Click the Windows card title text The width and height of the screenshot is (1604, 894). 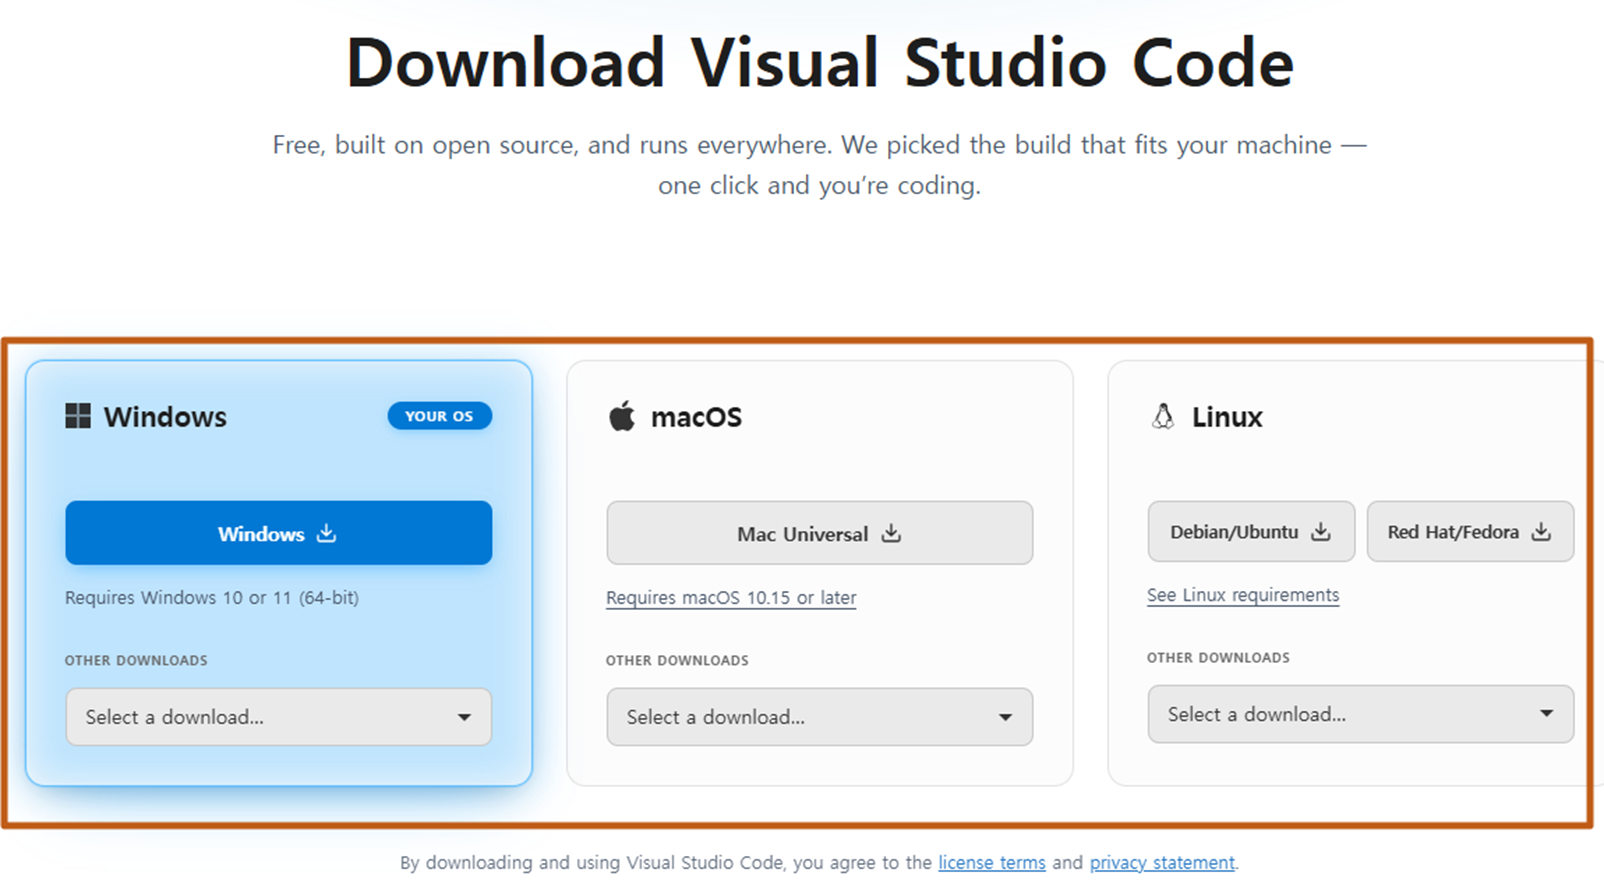click(x=165, y=417)
